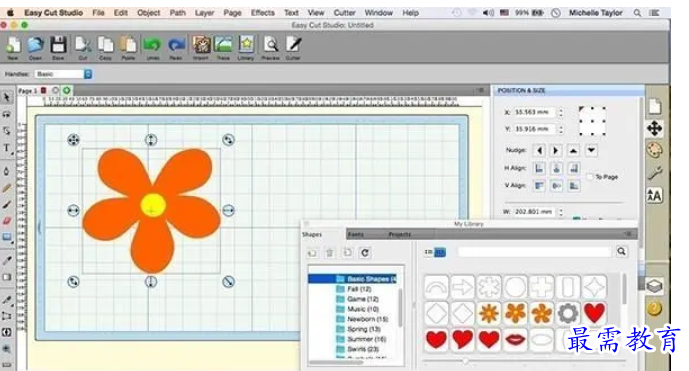
Task: Open the Layers panel icon
Action: click(655, 287)
